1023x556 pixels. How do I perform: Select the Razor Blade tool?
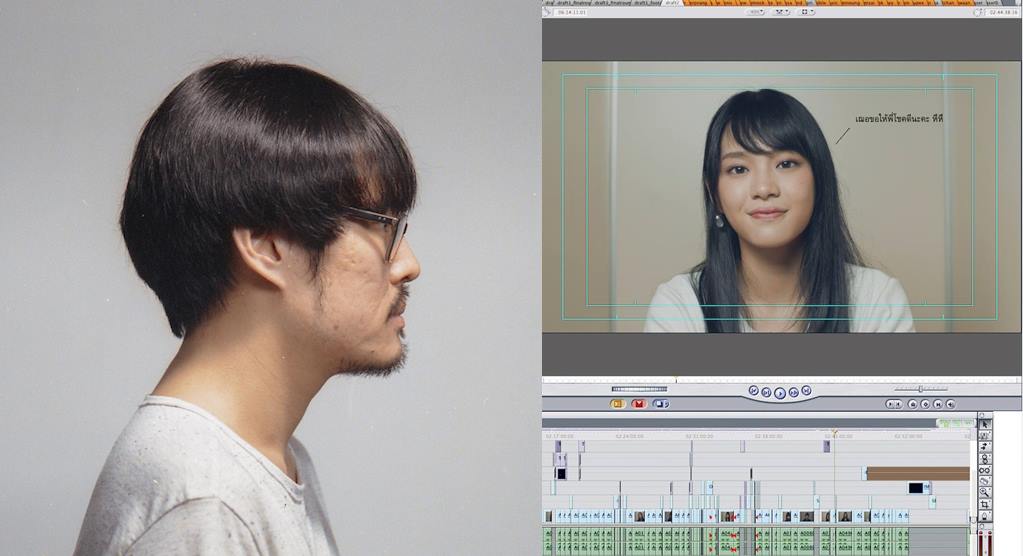pyautogui.click(x=985, y=481)
